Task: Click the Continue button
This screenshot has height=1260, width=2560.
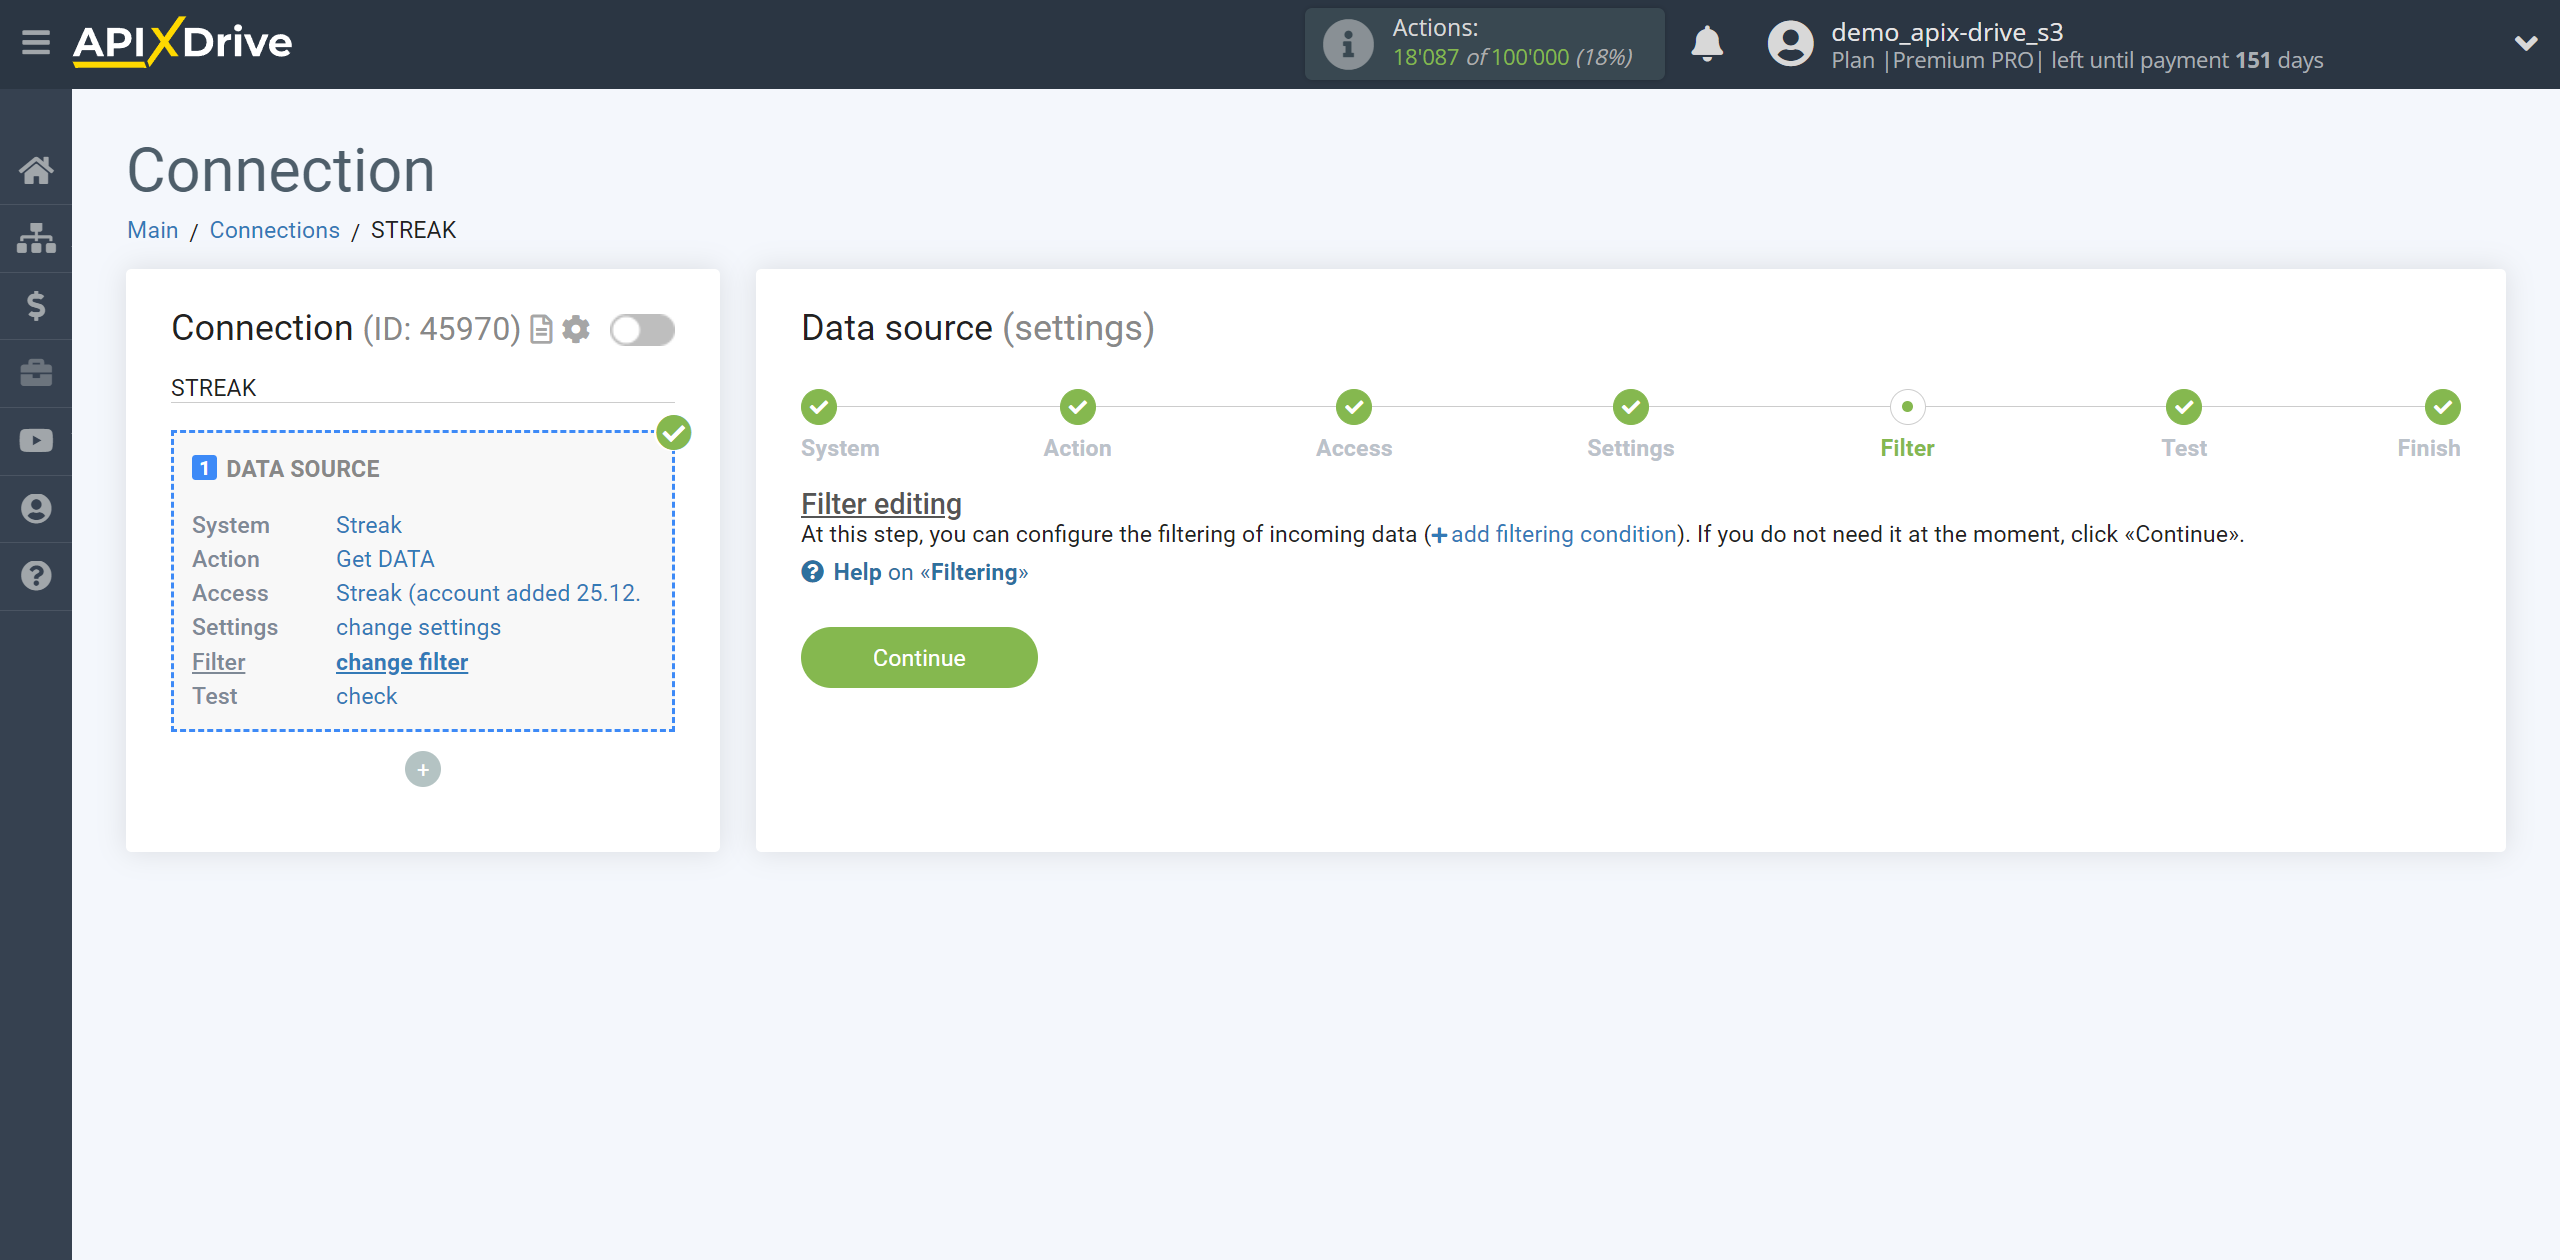Action: (919, 658)
